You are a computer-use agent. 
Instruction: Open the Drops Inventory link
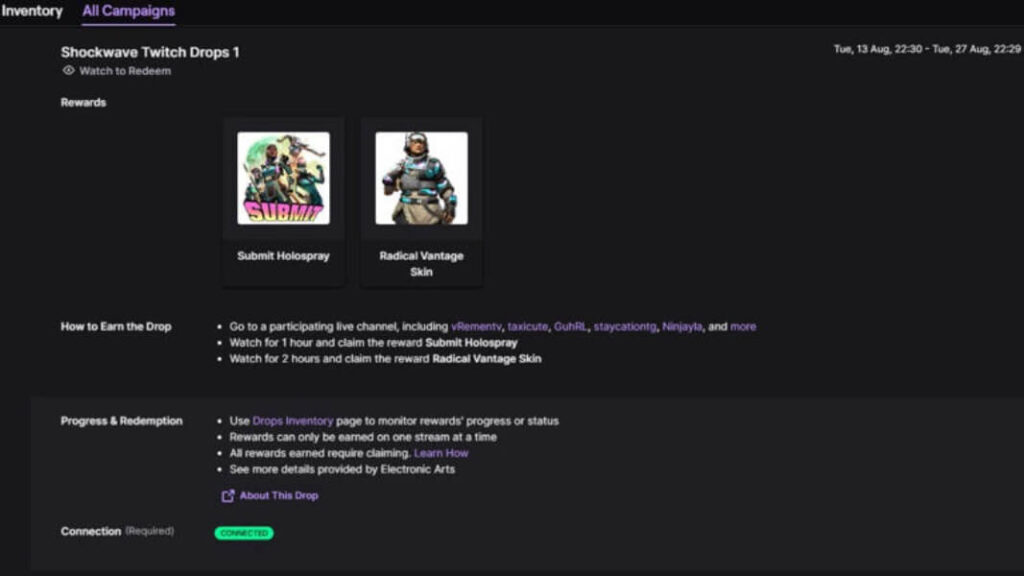click(293, 421)
